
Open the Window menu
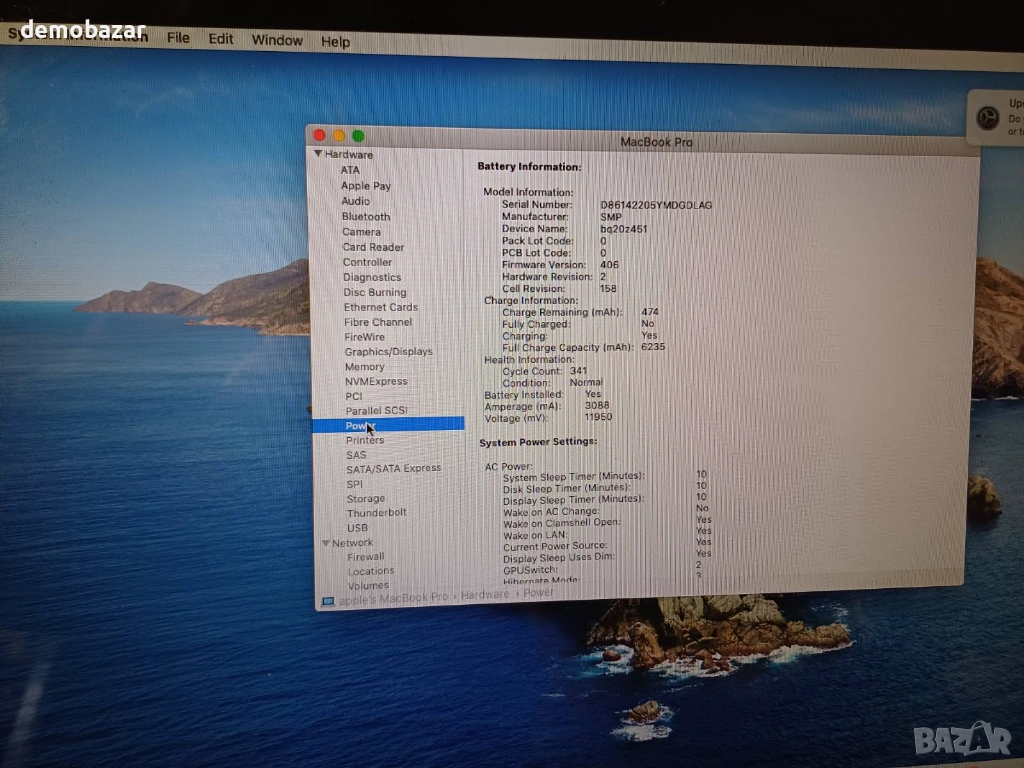[277, 40]
